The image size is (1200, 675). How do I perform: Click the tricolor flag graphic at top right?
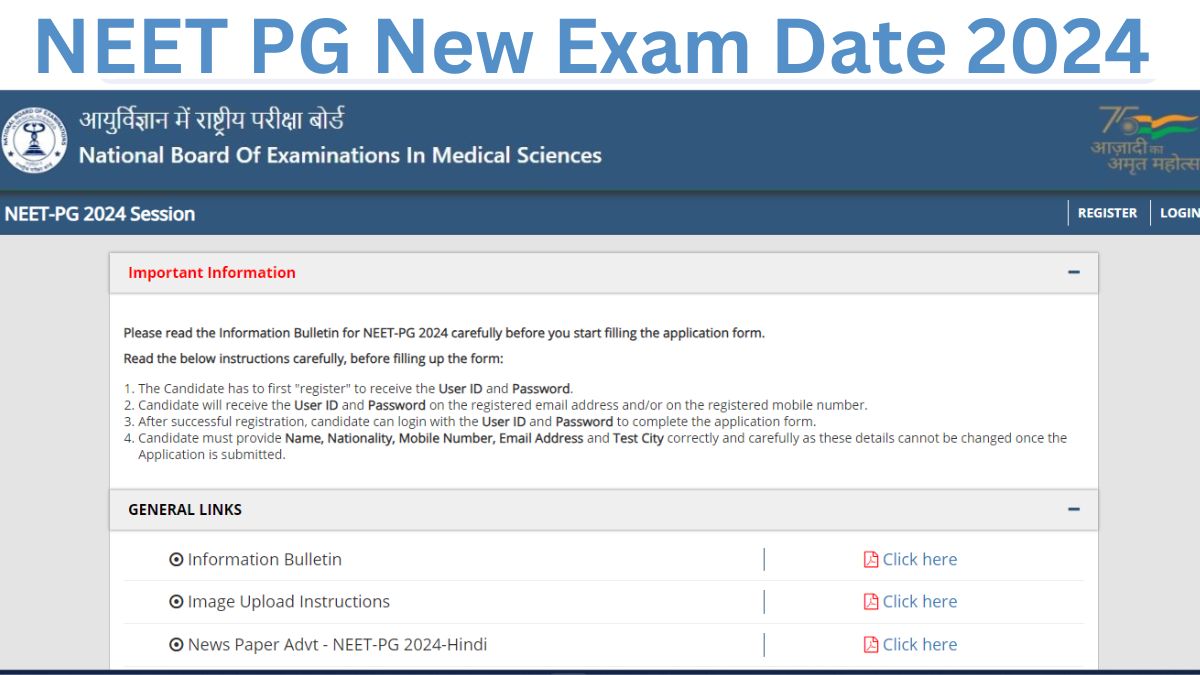click(1165, 125)
